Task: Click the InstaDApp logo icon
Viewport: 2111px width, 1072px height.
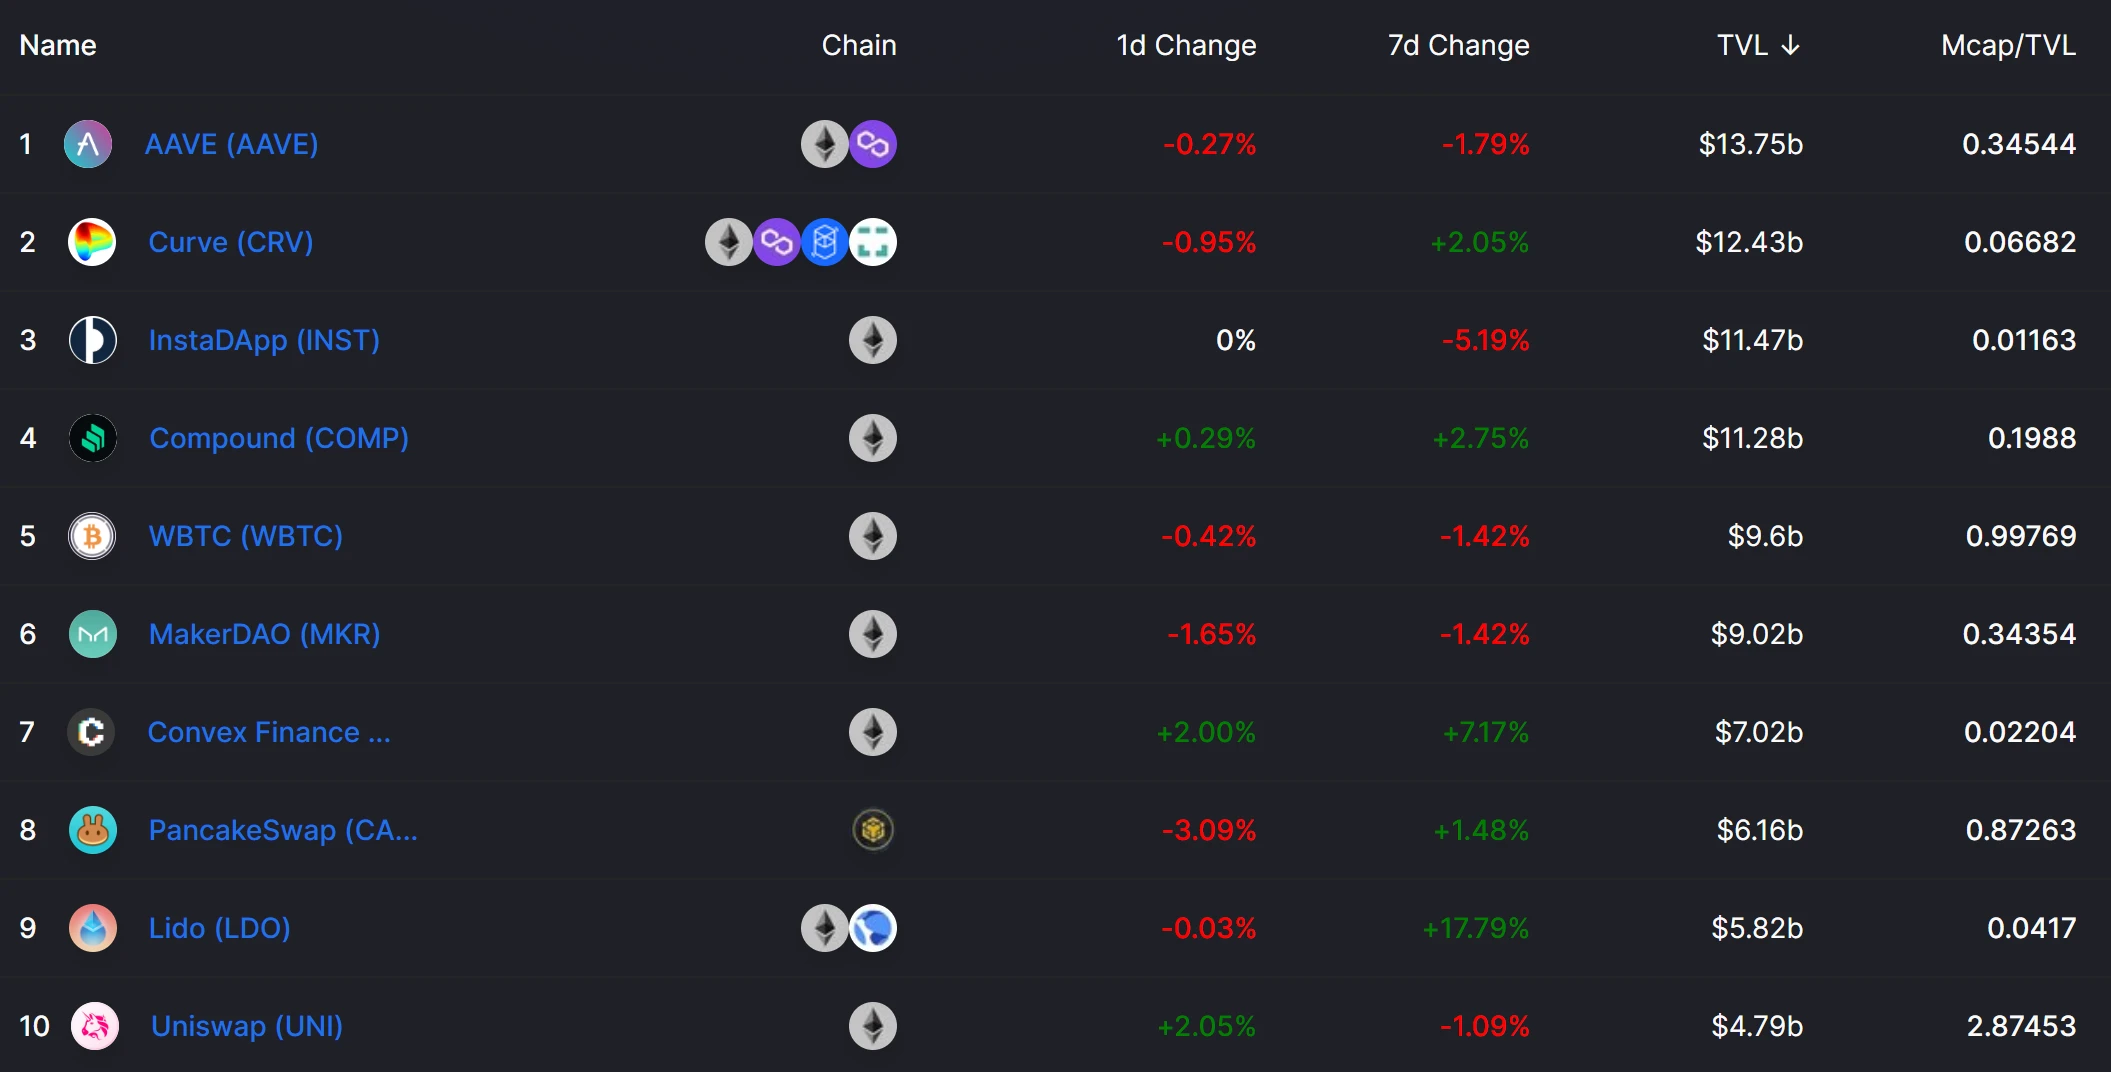Action: click(92, 340)
